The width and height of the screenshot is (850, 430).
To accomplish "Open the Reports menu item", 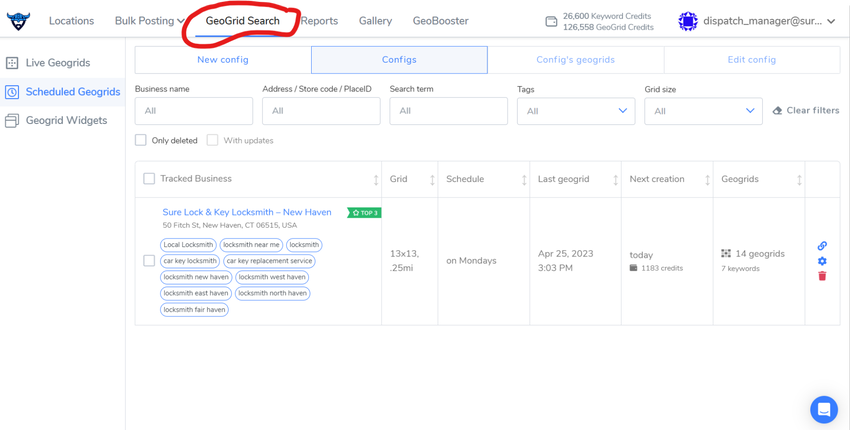I will (x=319, y=21).
